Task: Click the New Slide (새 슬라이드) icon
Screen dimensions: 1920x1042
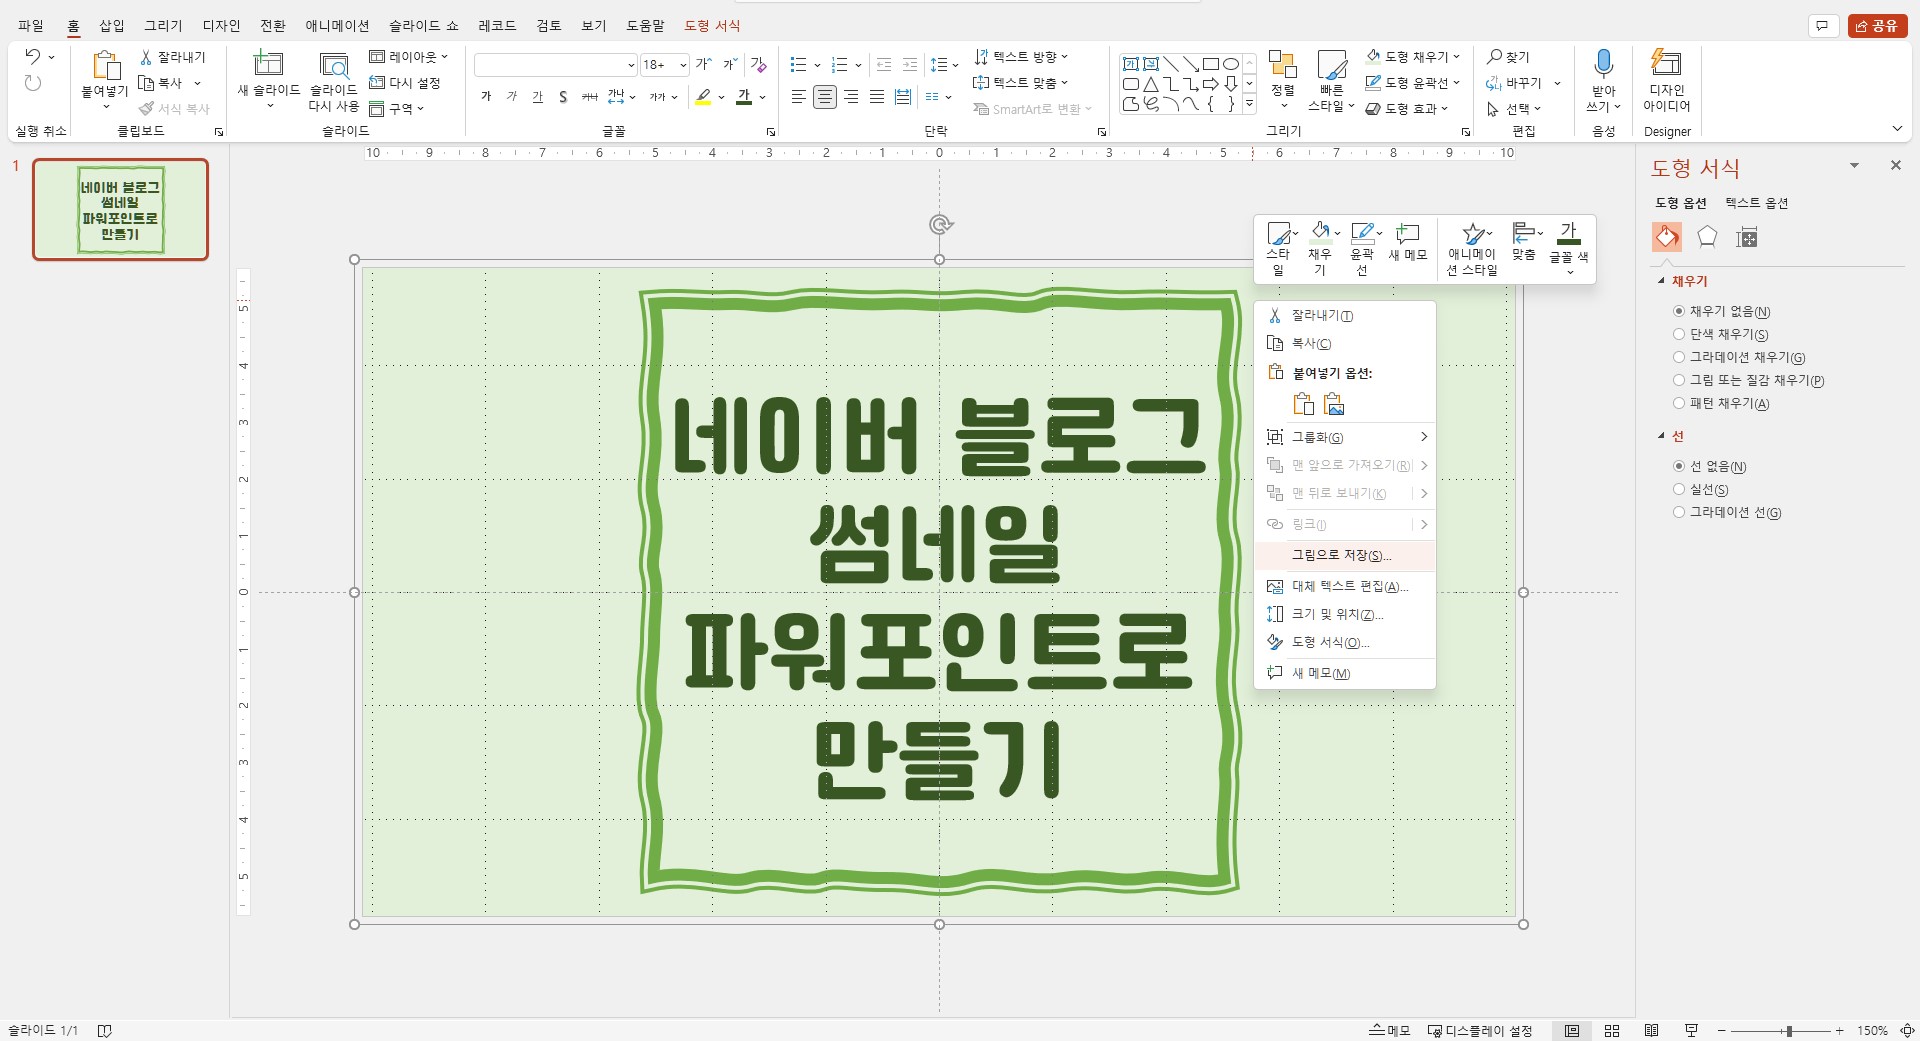Action: tap(268, 64)
